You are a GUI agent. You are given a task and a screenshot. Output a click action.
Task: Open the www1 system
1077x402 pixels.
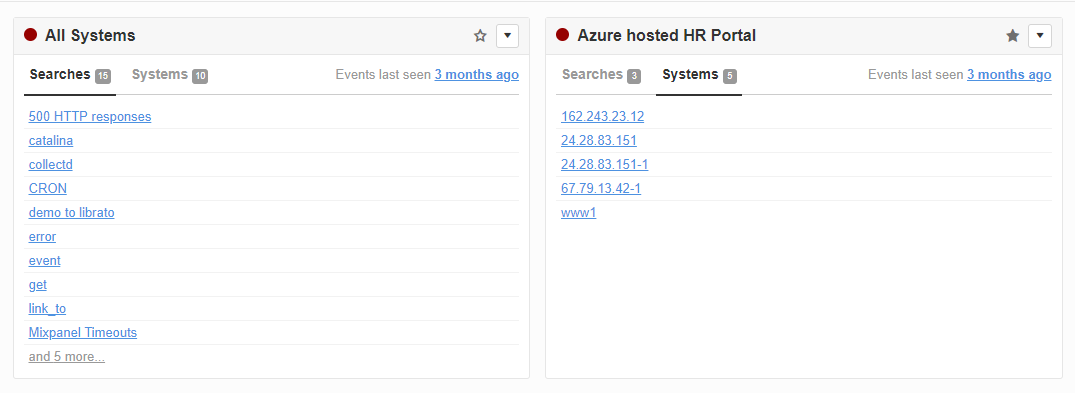pyautogui.click(x=578, y=213)
